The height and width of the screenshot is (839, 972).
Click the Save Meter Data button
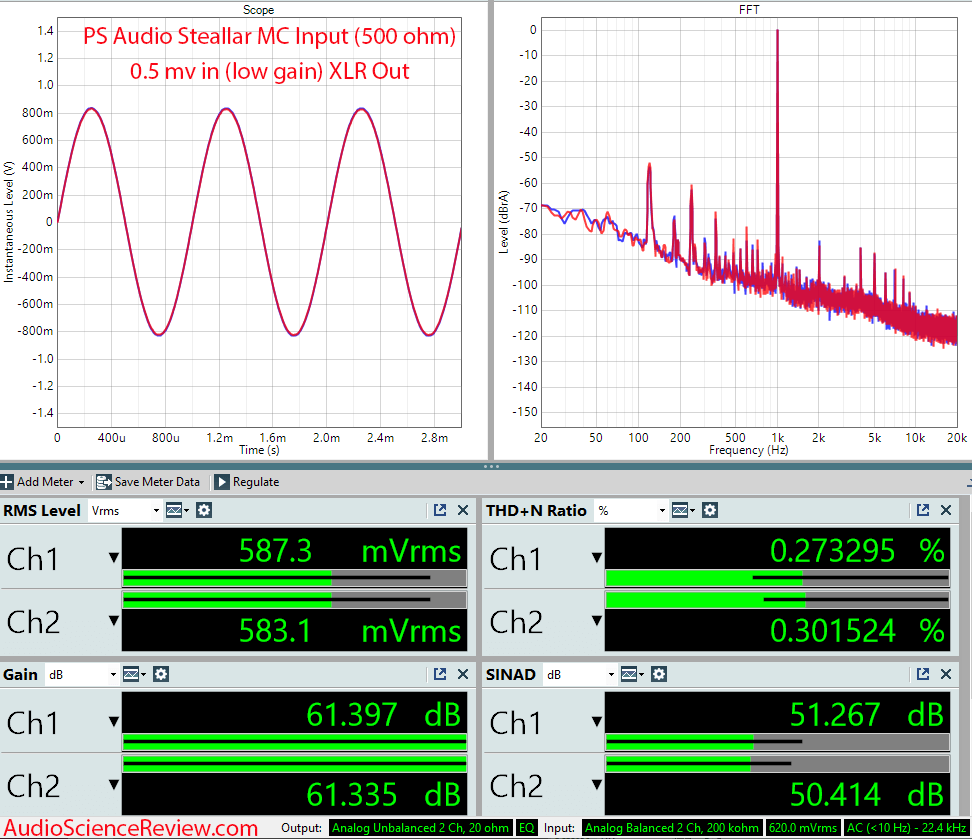pos(148,482)
